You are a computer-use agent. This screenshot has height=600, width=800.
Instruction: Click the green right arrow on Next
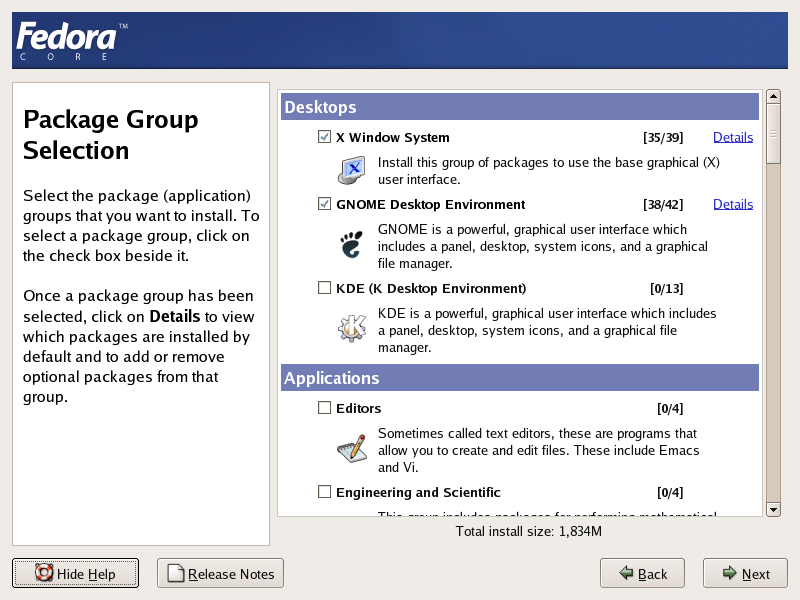(730, 572)
